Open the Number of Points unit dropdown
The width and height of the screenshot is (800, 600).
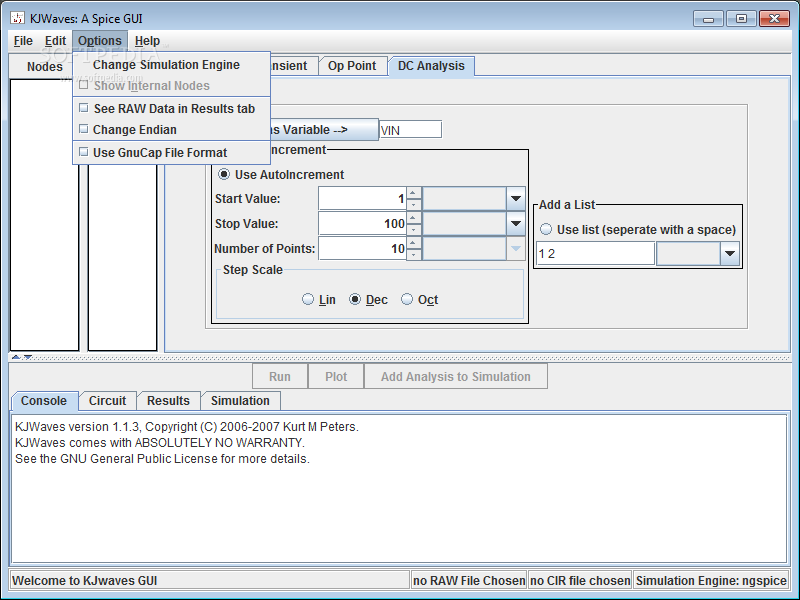[x=516, y=248]
